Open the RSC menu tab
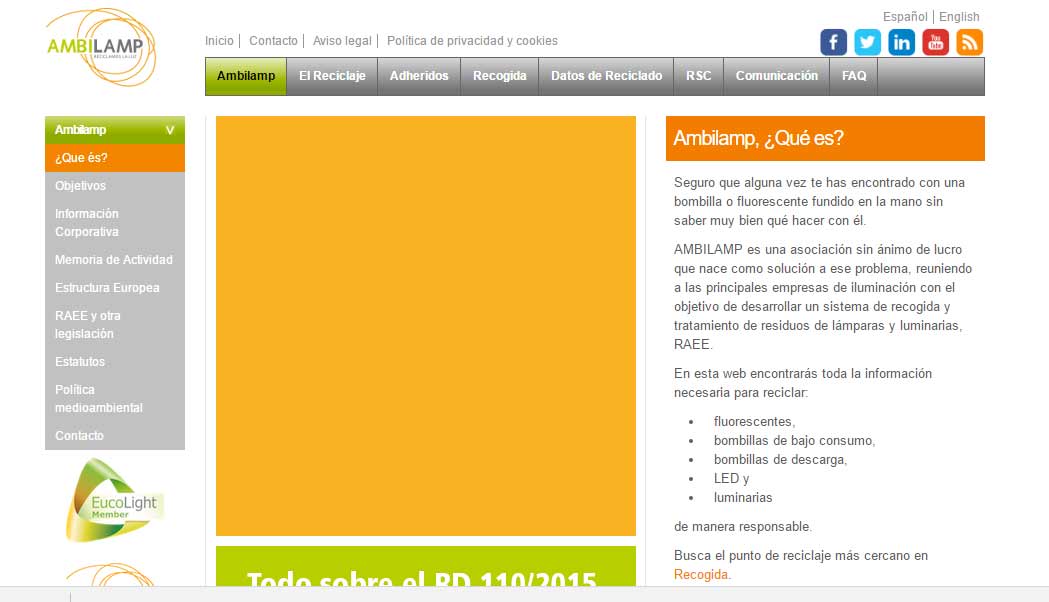Screen dimensions: 1049x602 click(x=698, y=76)
